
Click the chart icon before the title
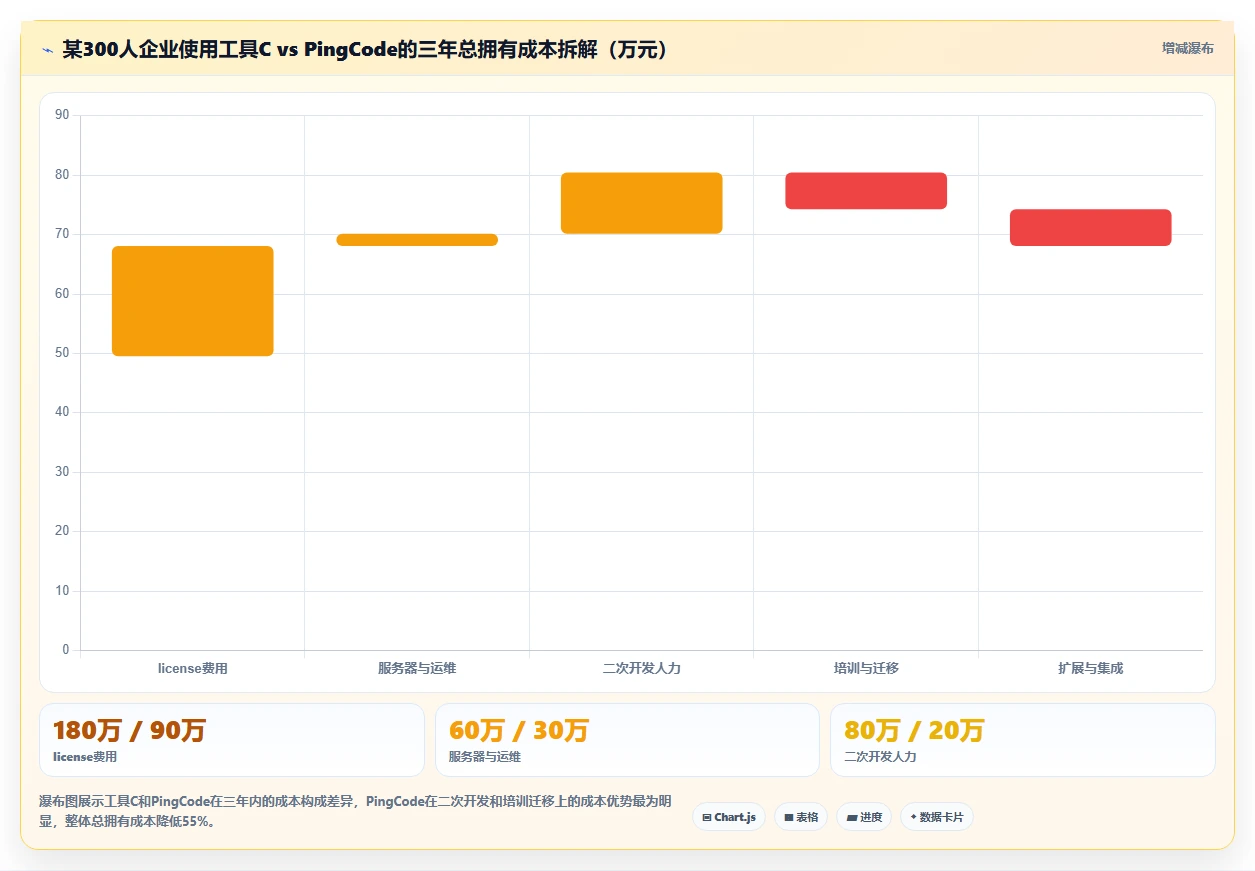pyautogui.click(x=47, y=50)
